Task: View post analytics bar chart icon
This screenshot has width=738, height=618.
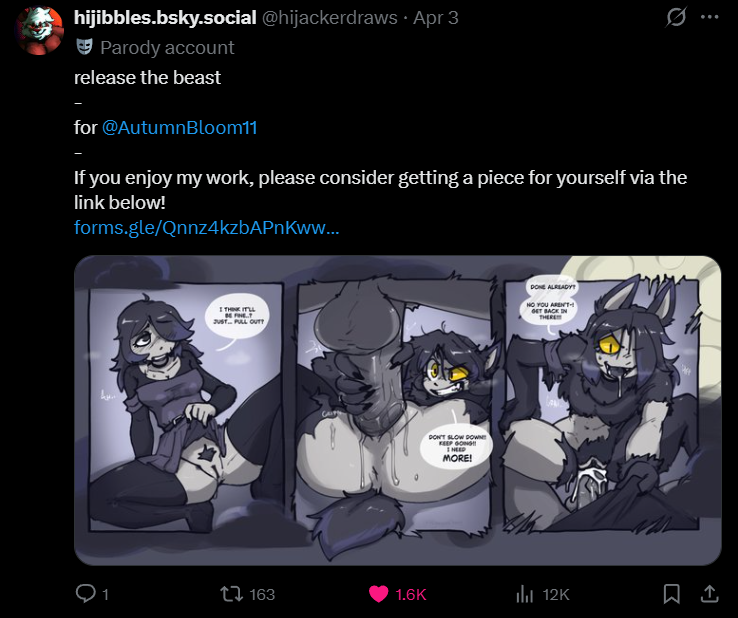Action: coord(524,594)
